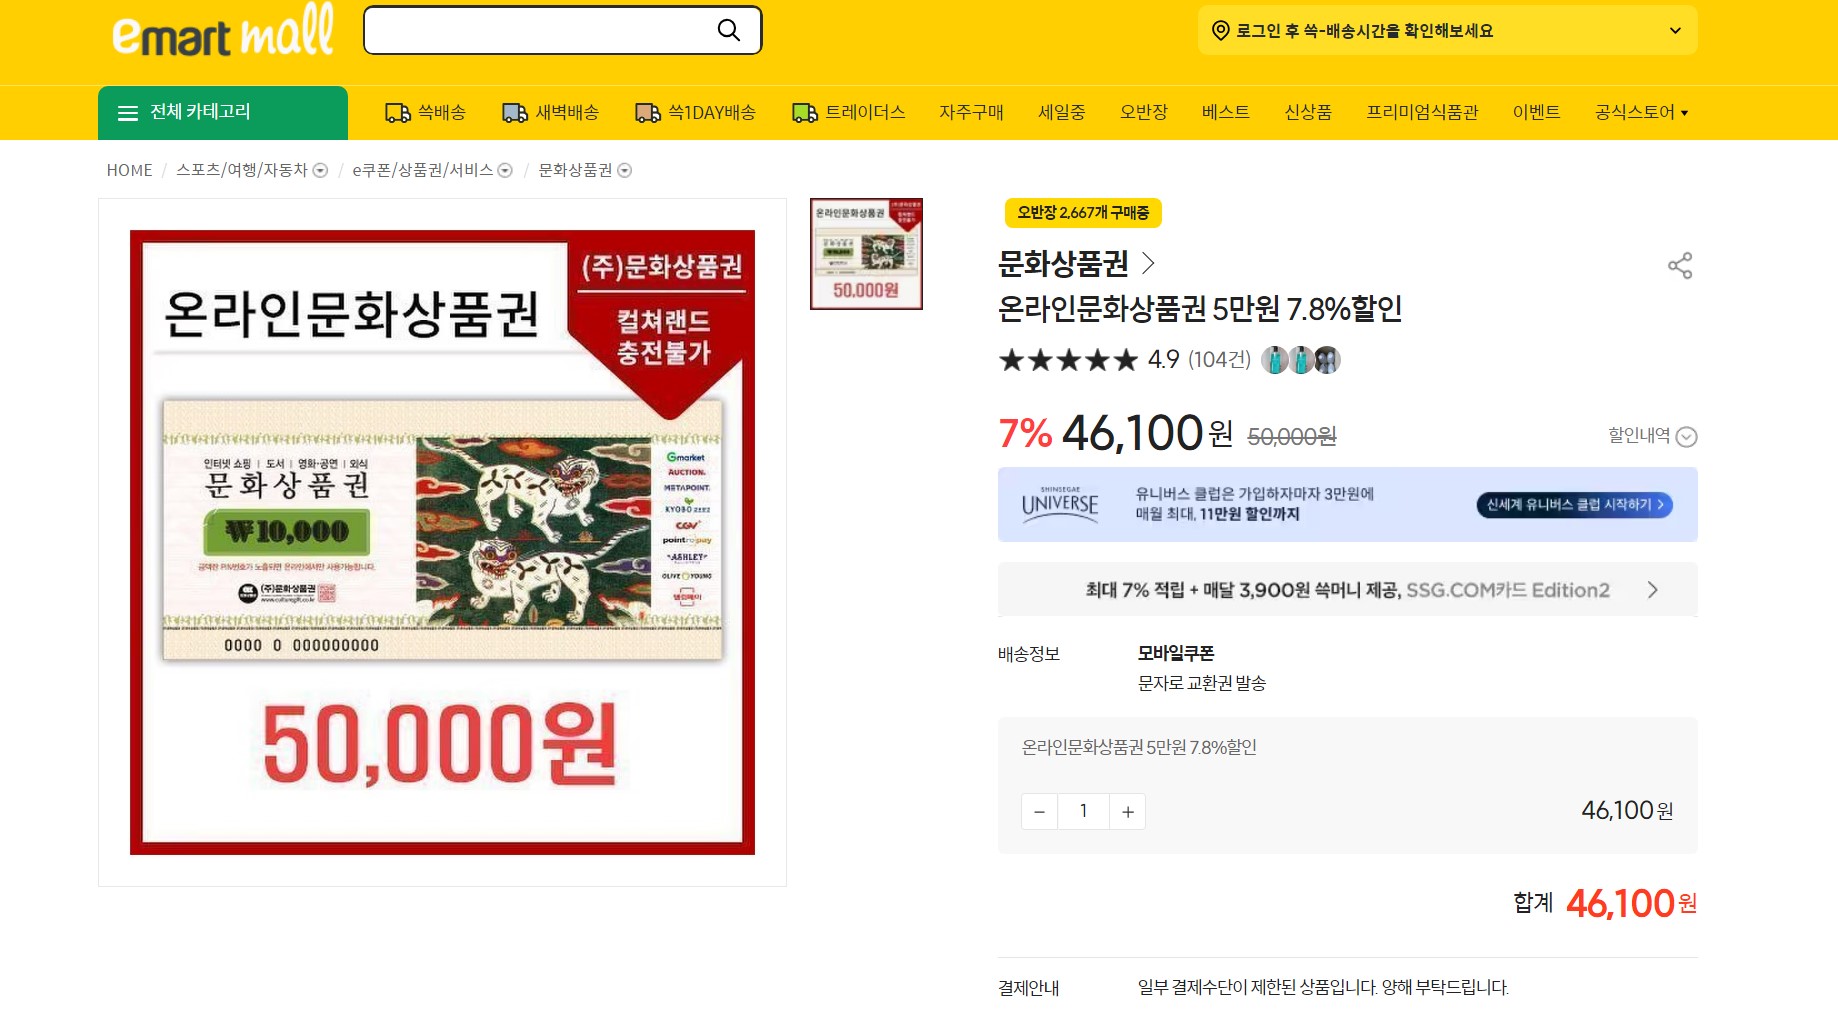This screenshot has width=1838, height=1016.
Task: Click the 전체 카테고리 button
Action: pos(223,113)
